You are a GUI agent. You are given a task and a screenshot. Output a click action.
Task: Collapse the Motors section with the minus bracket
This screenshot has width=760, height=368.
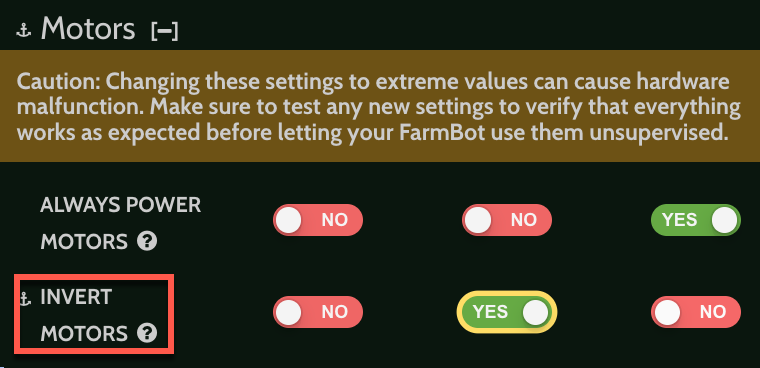(x=165, y=32)
